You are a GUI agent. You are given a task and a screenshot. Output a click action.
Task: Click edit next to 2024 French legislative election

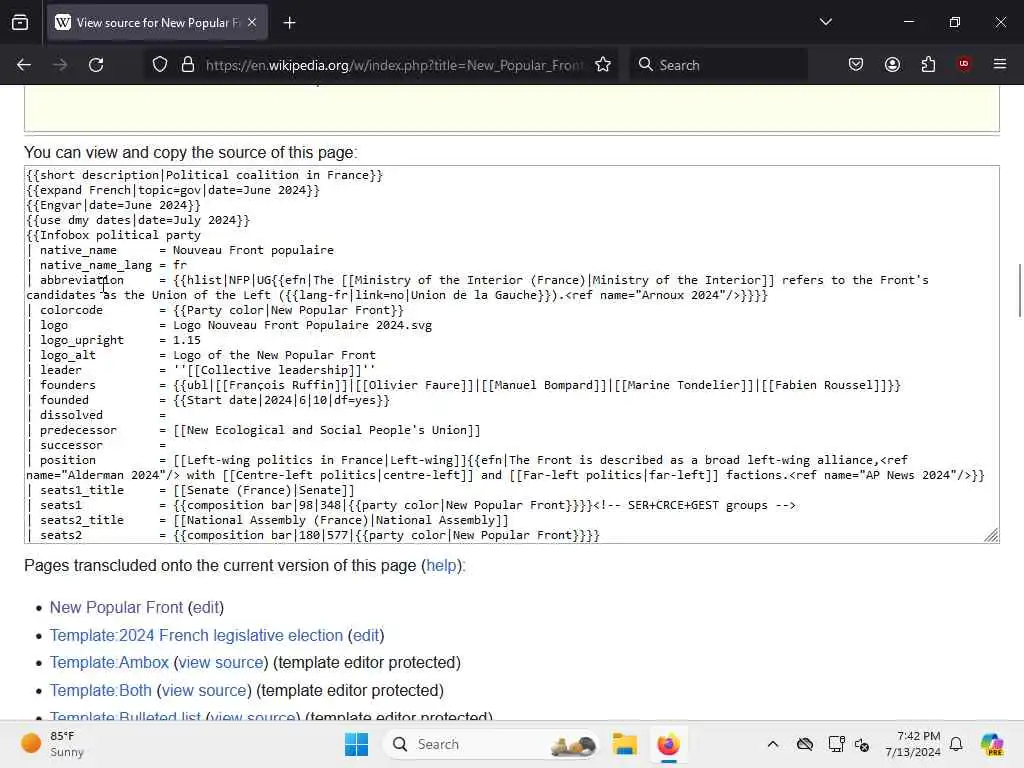[366, 635]
